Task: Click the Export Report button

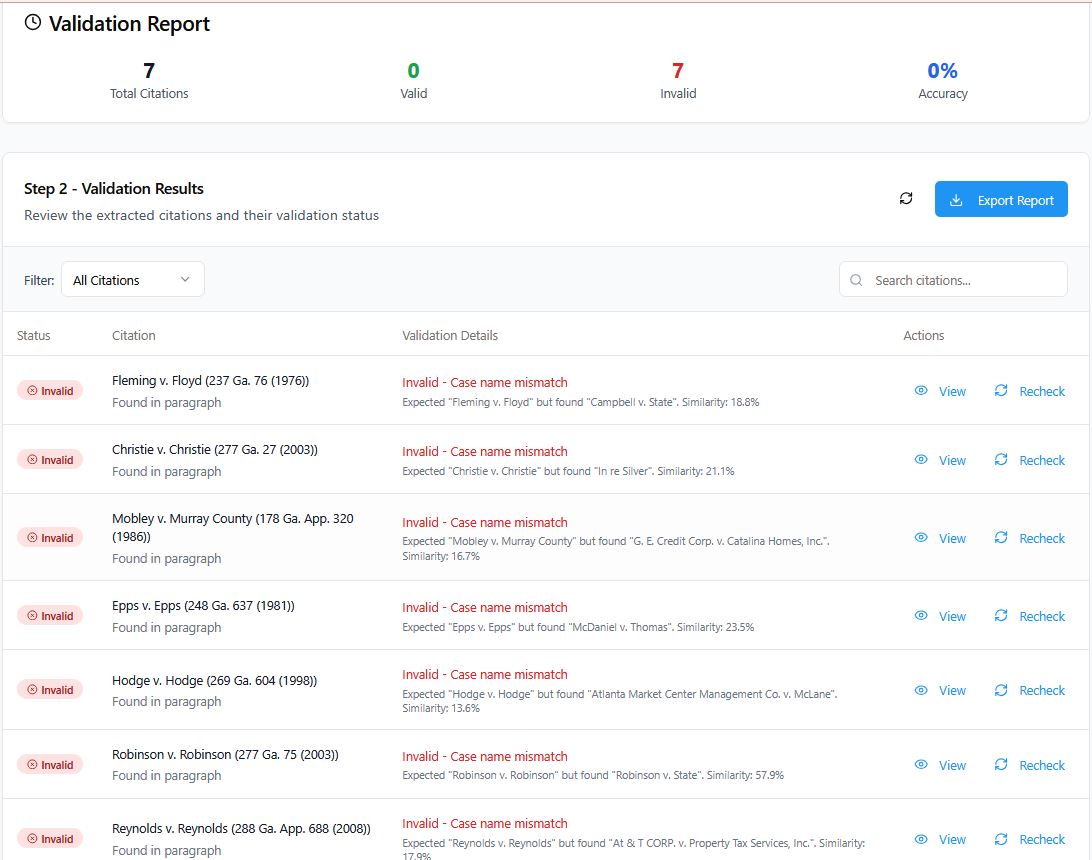Action: [x=1001, y=200]
